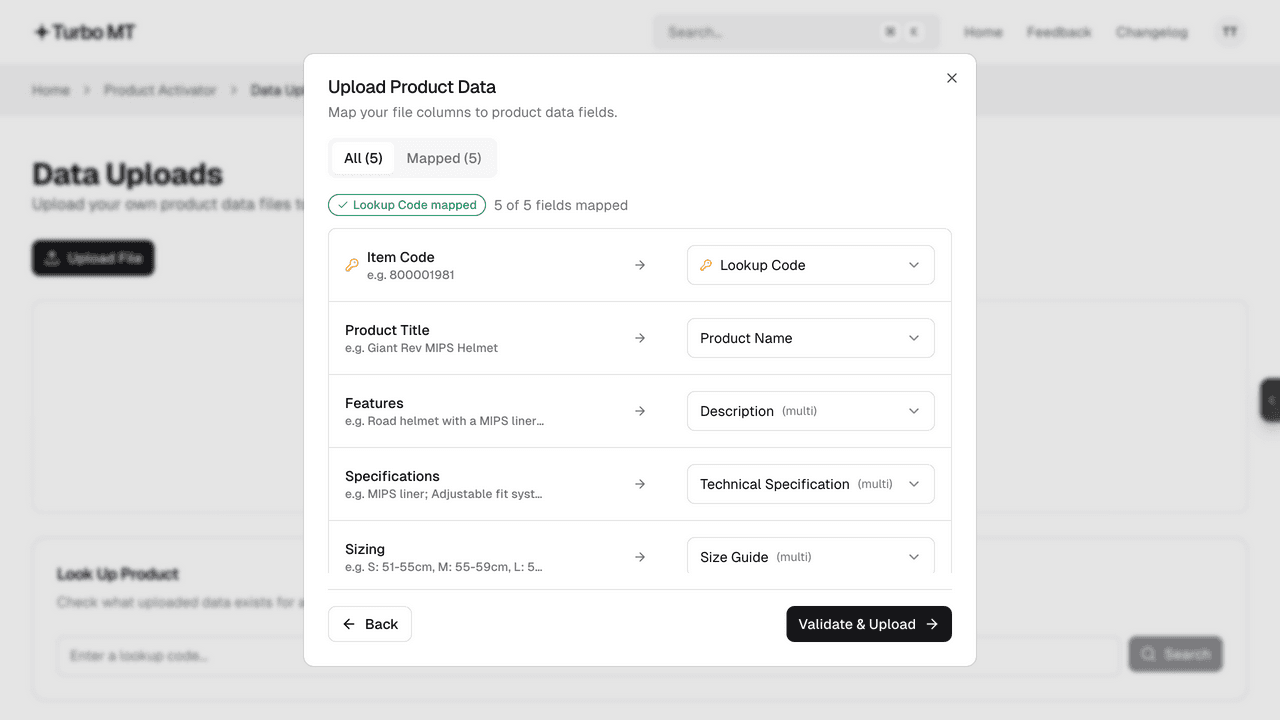Click the '5 of 5 fields mapped' text
1280x720 pixels.
pos(561,205)
